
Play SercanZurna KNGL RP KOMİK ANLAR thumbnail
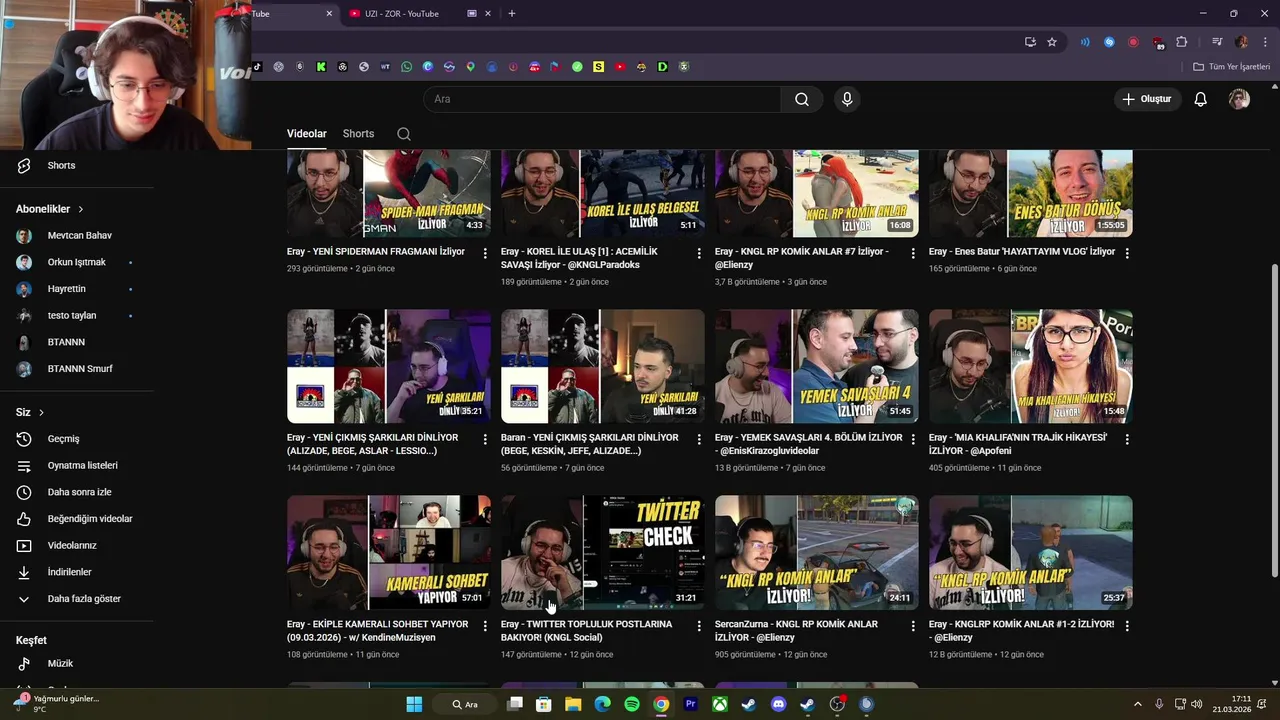(x=817, y=552)
